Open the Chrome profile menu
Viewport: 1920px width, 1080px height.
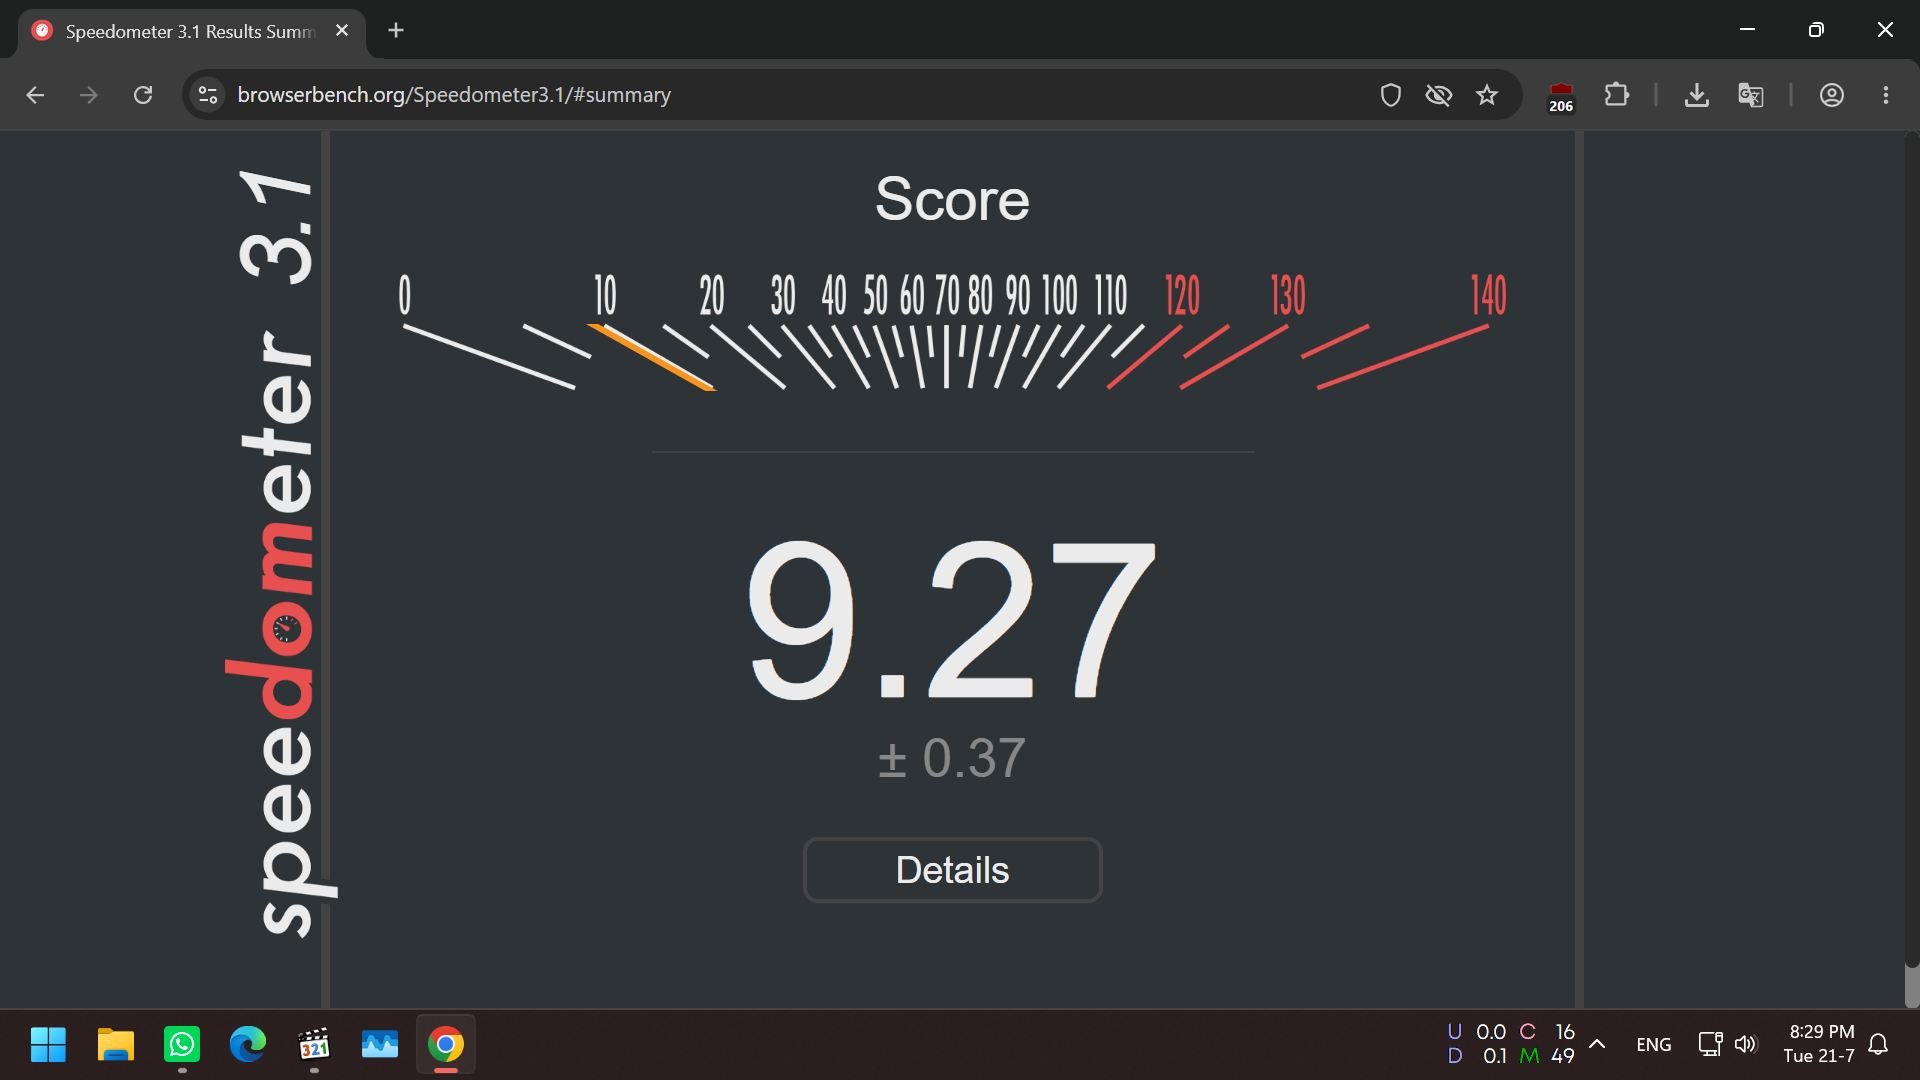tap(1831, 95)
